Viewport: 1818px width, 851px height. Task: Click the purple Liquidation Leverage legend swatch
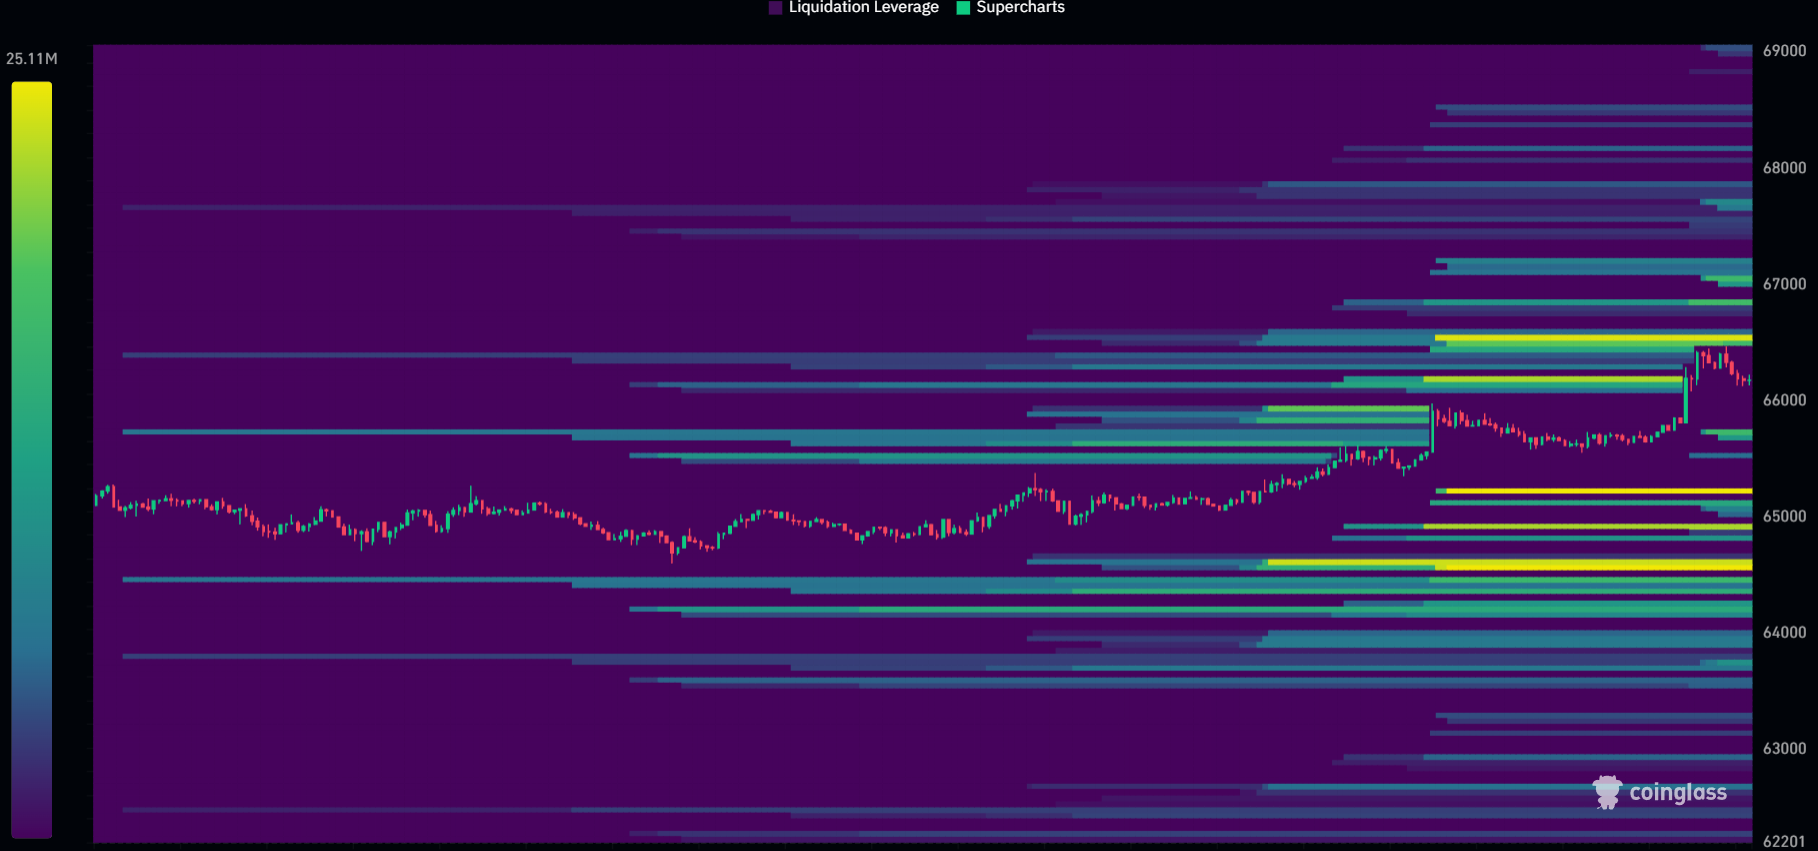point(775,8)
